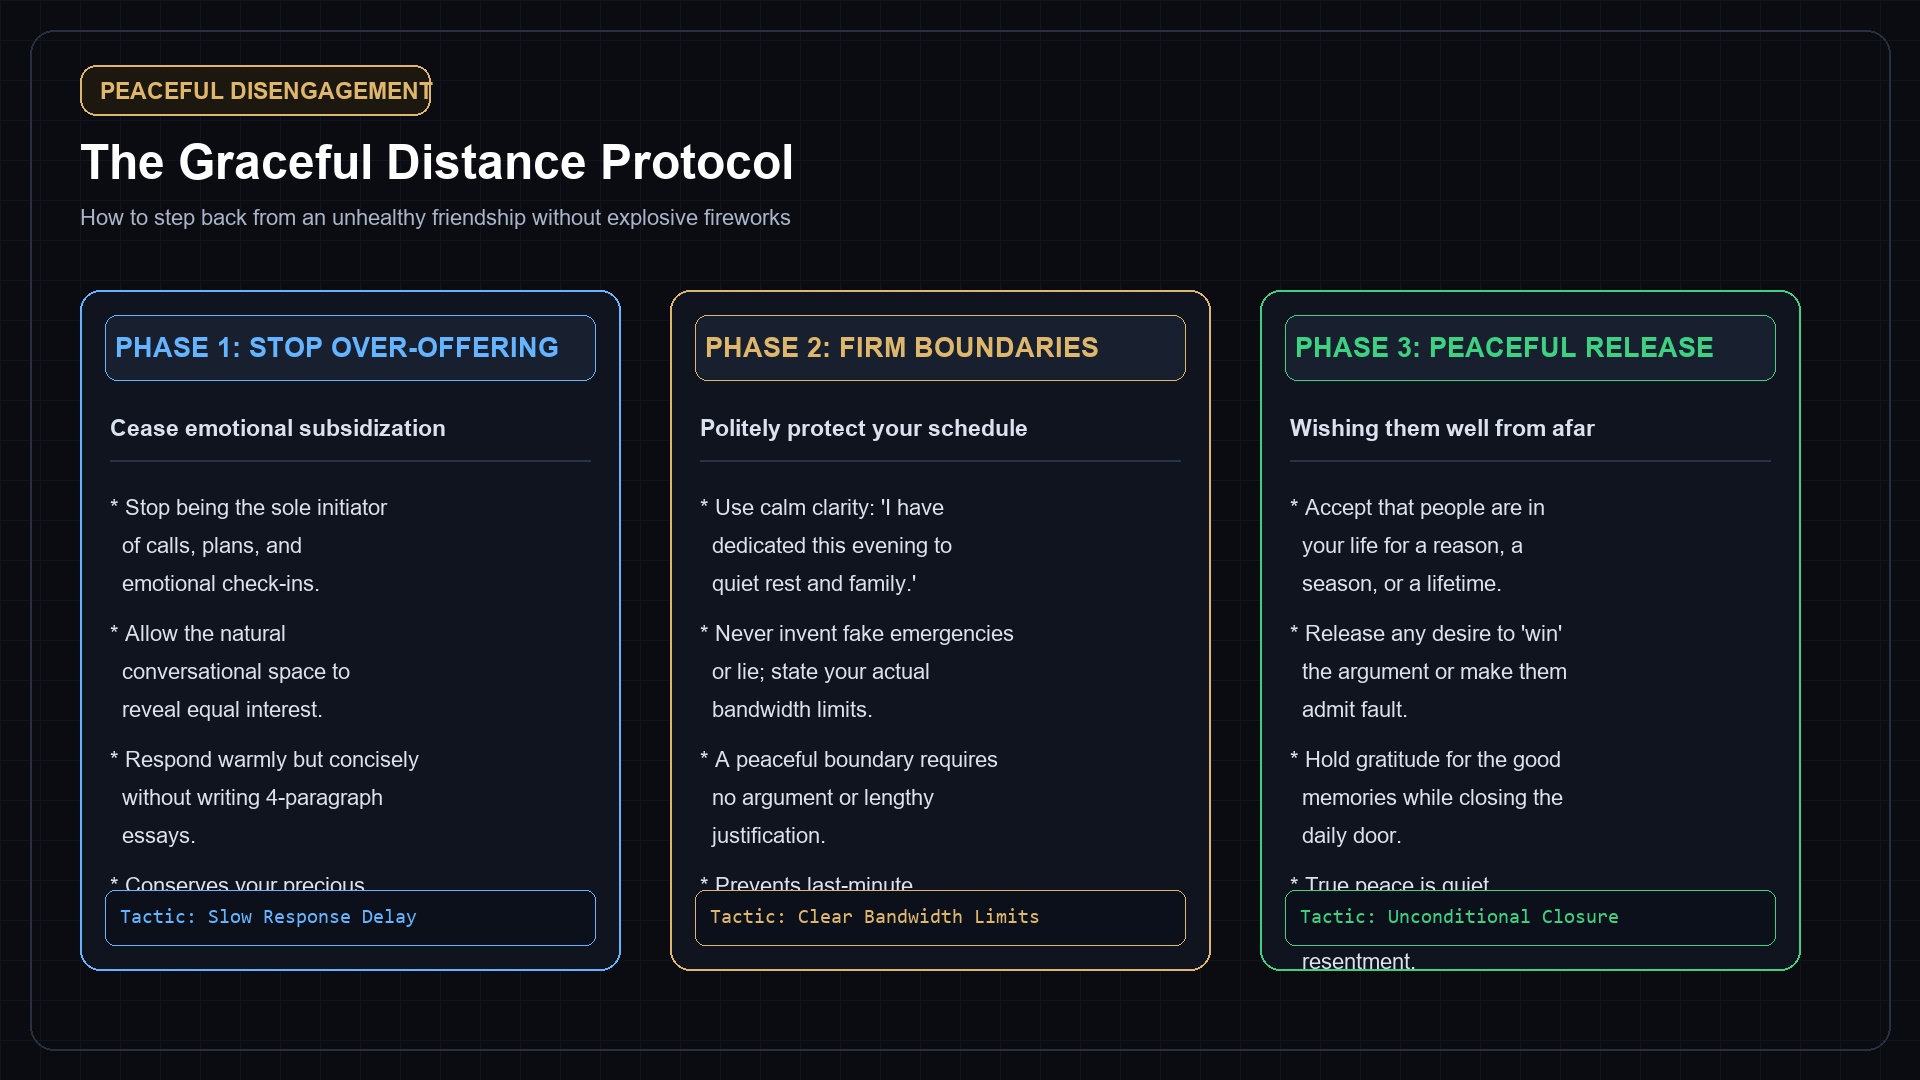This screenshot has height=1080, width=1920.
Task: Select the 'Accept that people are in' bullet
Action: (x=1418, y=546)
